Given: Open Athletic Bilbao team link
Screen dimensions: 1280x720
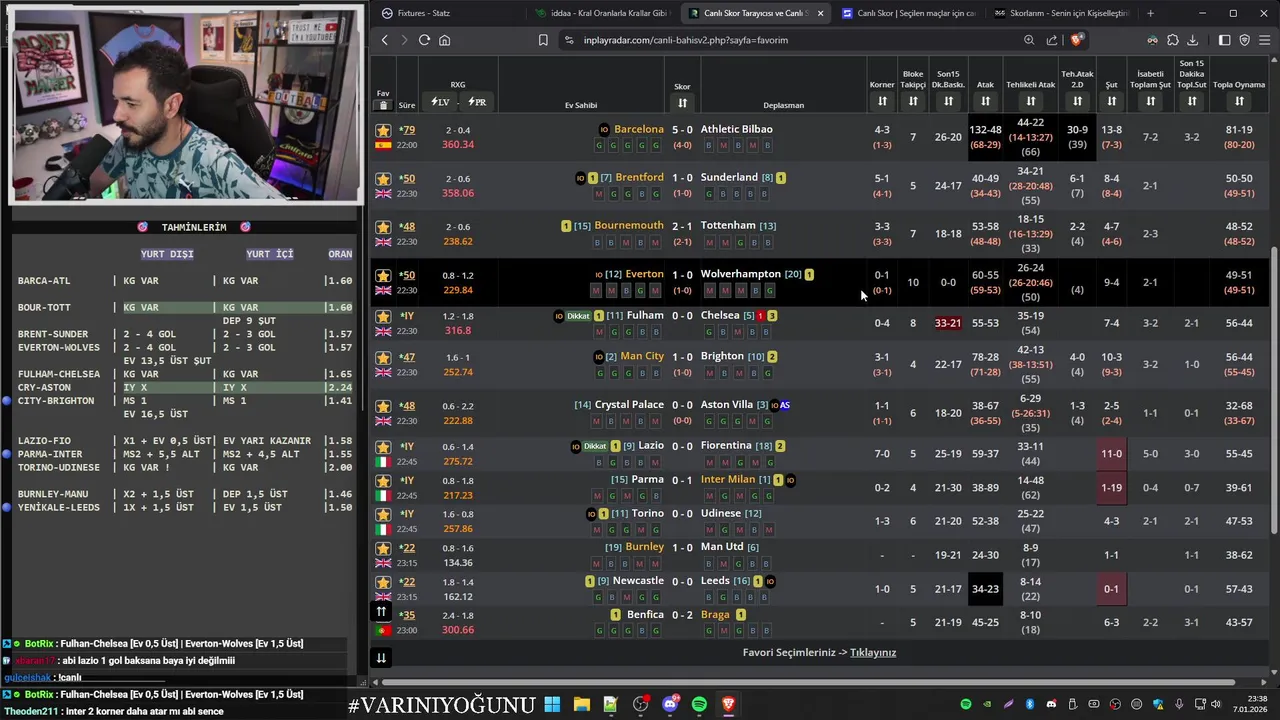Looking at the screenshot, I should tap(736, 129).
